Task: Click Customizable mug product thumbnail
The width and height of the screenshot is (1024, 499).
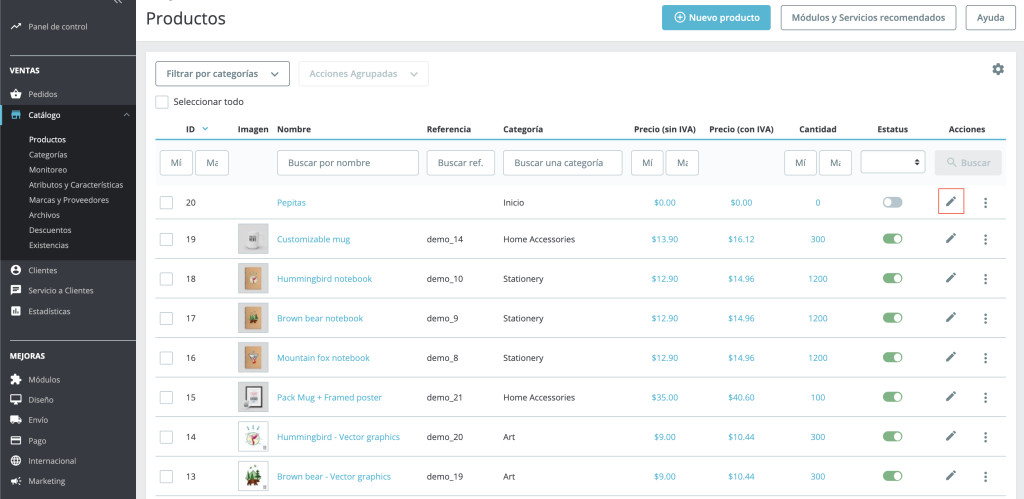Action: click(253, 239)
